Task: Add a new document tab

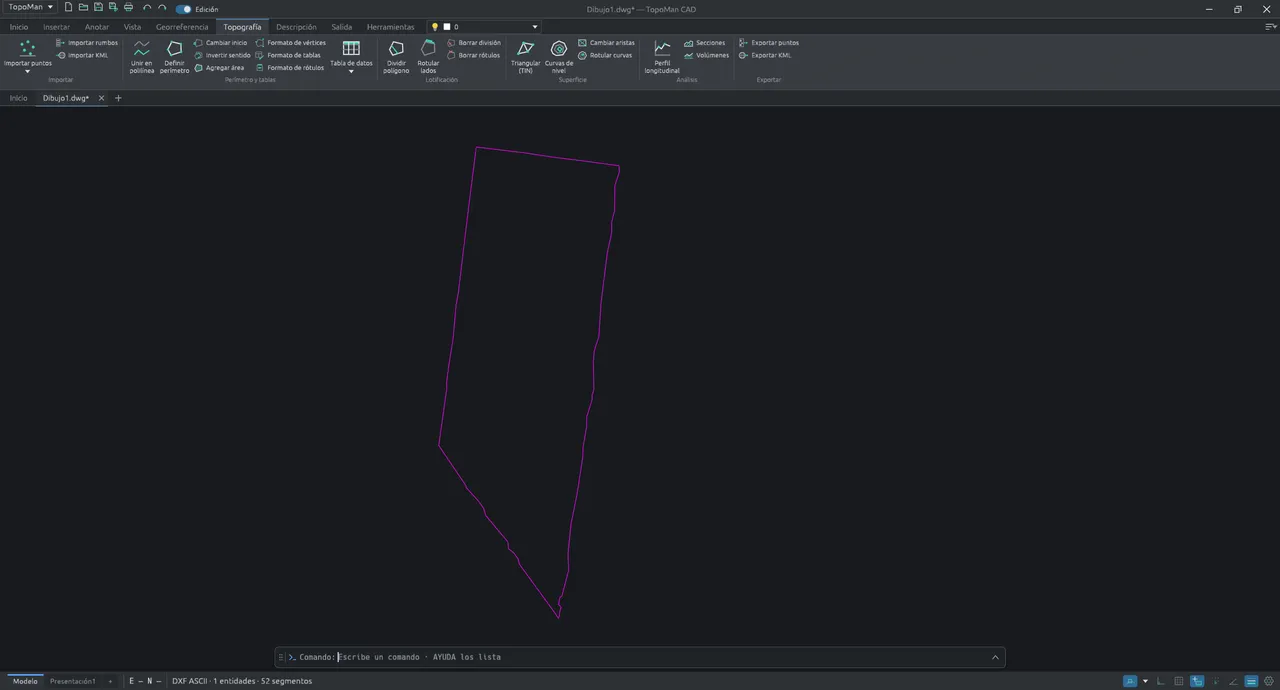Action: [x=118, y=98]
